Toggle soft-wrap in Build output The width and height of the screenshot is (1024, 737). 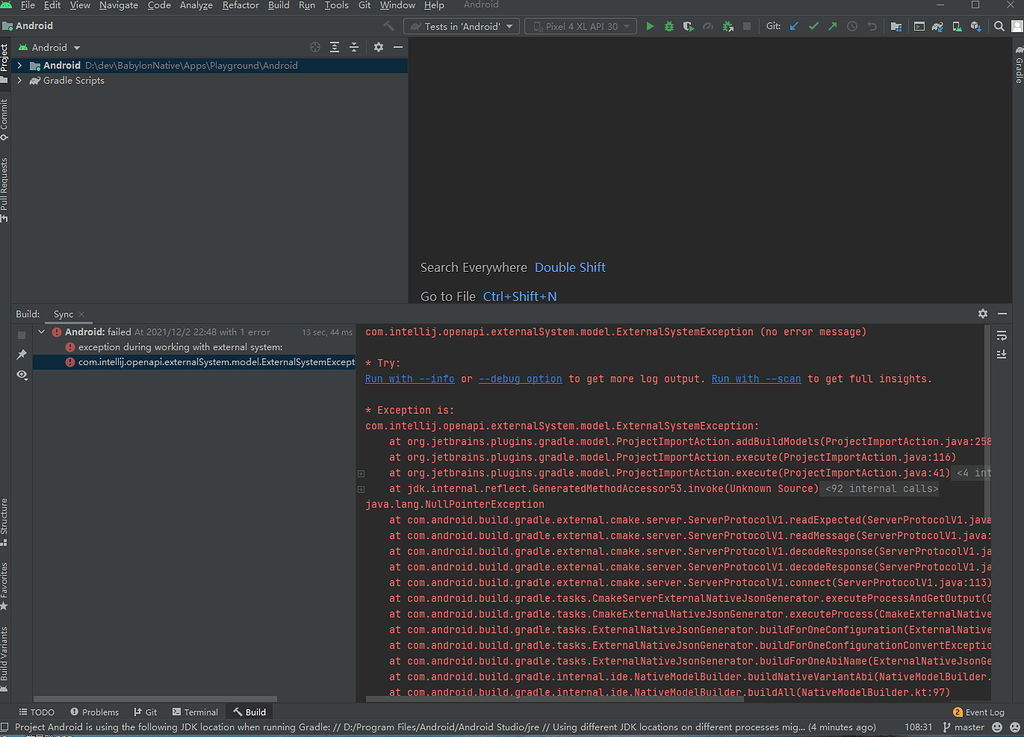(1002, 335)
